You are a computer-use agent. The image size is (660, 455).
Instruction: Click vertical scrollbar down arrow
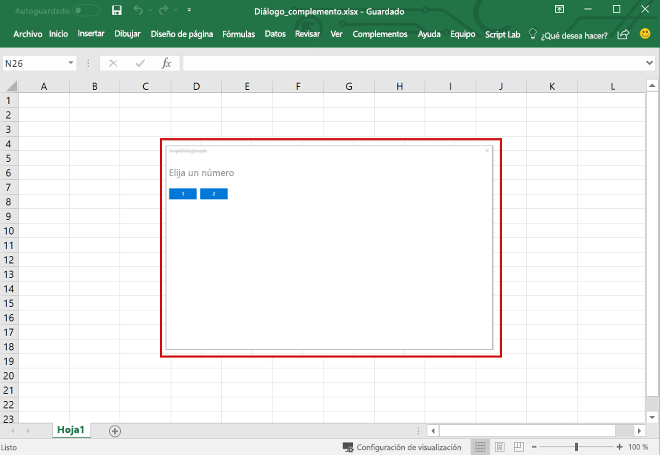pyautogui.click(x=652, y=417)
